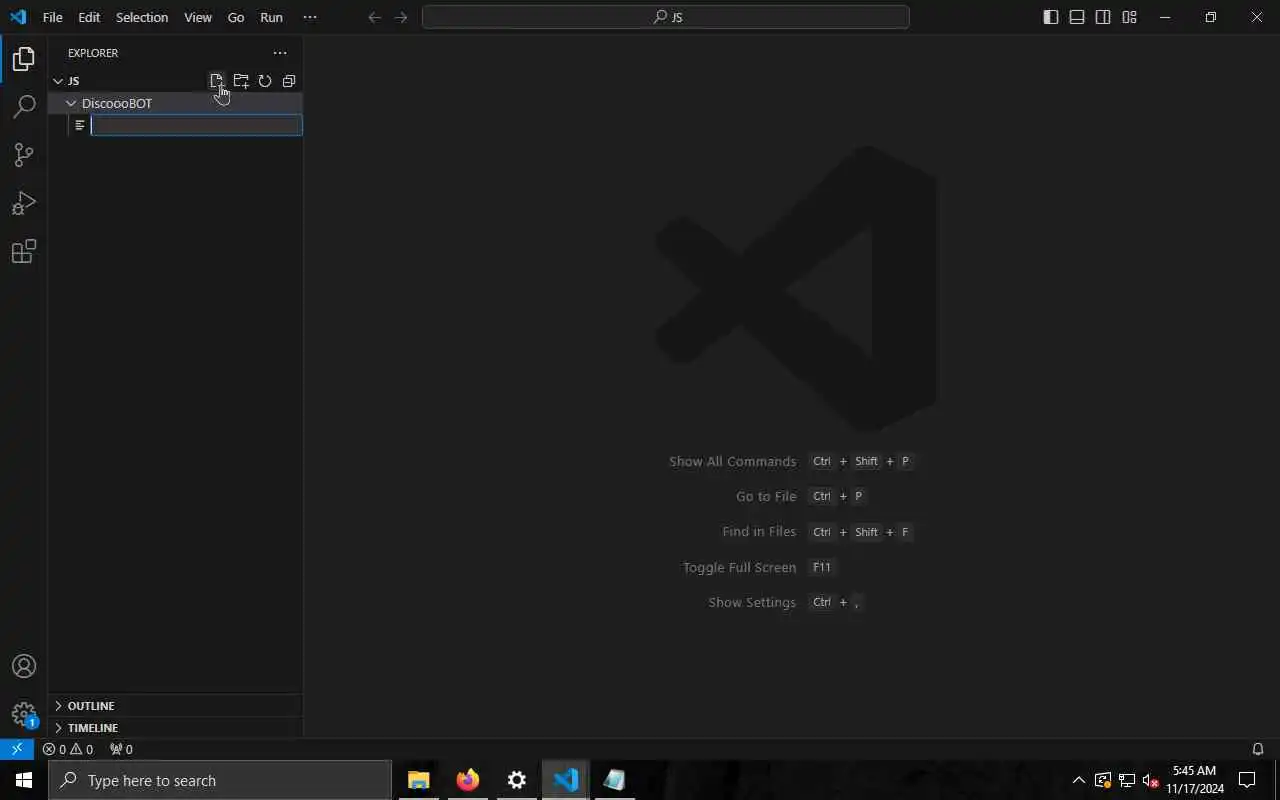Expand the TIMELINE section
The width and height of the screenshot is (1280, 800).
click(x=175, y=728)
